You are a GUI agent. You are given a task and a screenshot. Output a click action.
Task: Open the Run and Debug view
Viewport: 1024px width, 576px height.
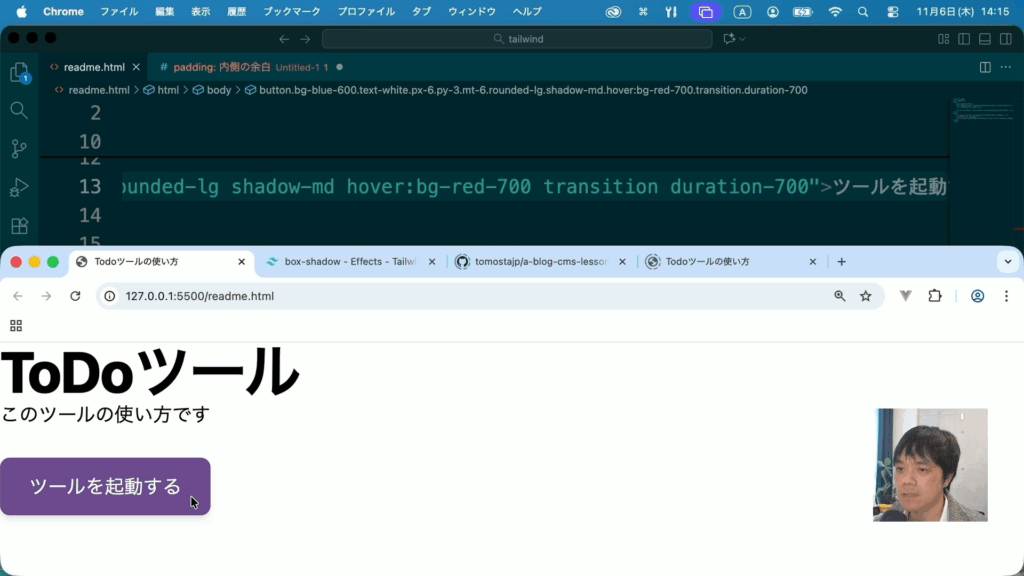point(18,188)
